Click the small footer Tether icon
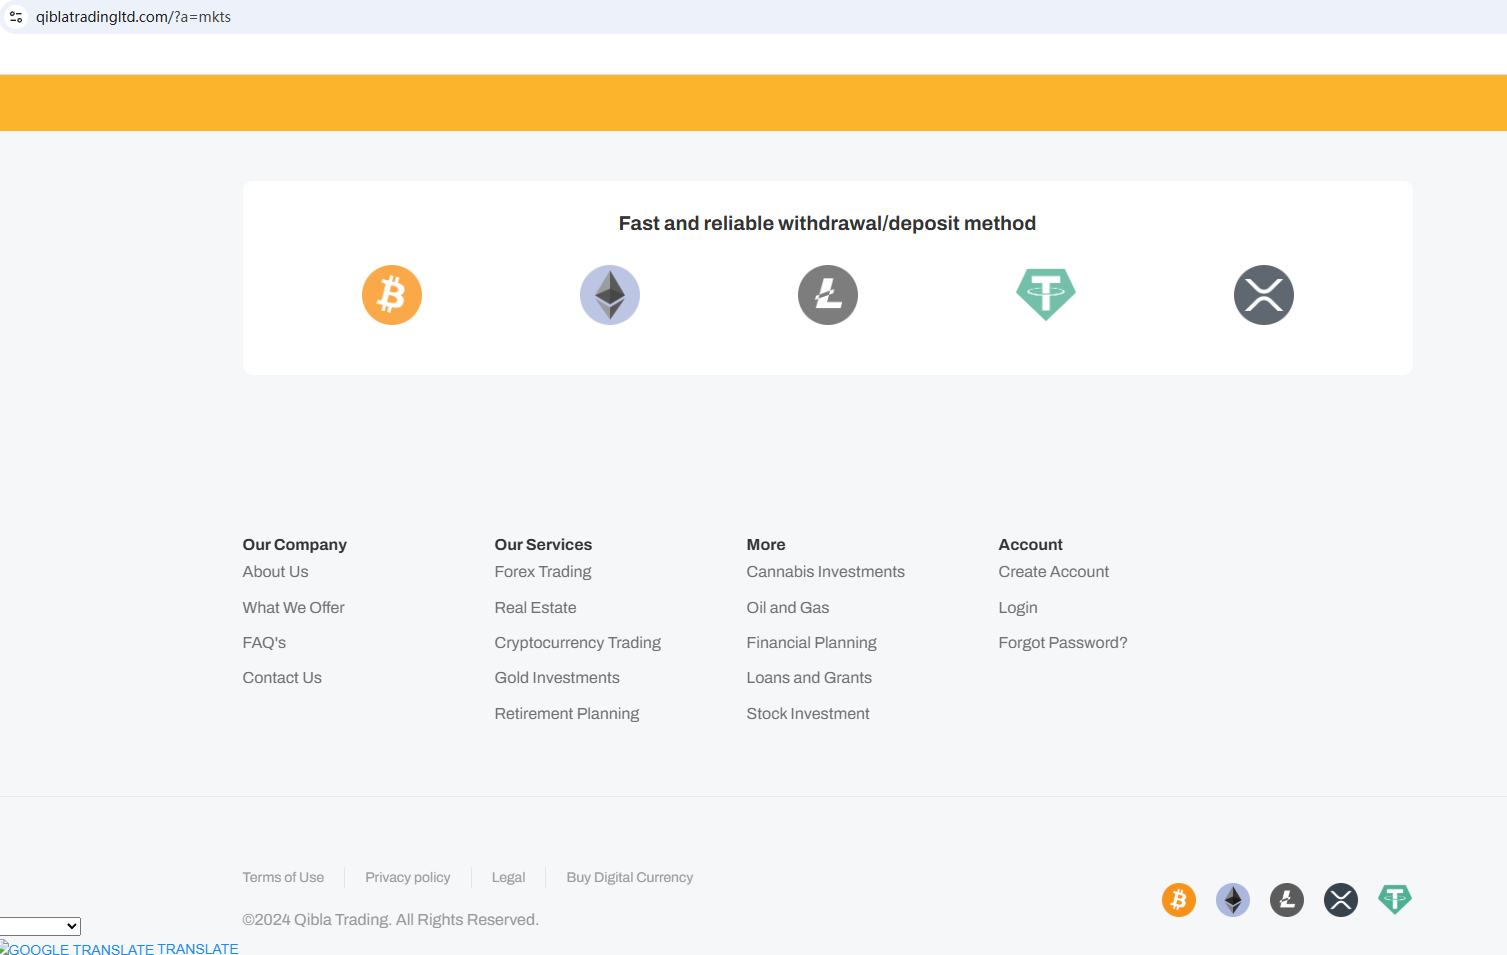This screenshot has width=1507, height=955. (1395, 899)
